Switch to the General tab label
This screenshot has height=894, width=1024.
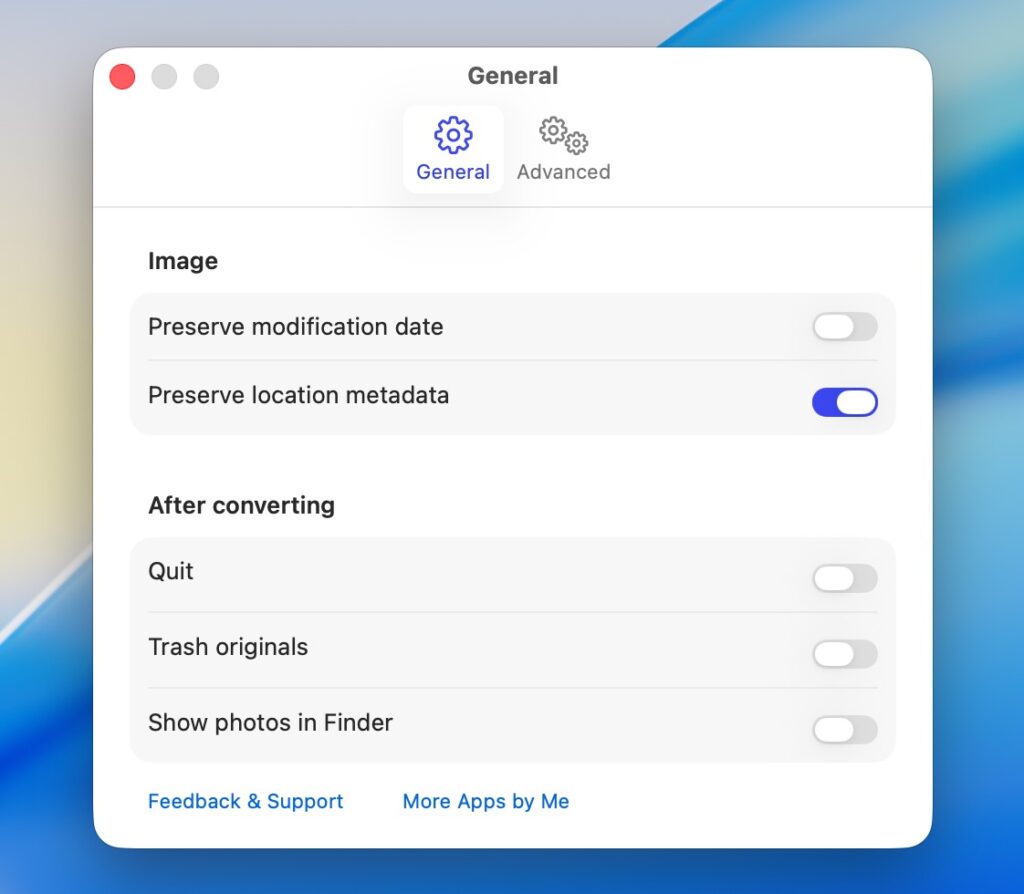pos(453,172)
